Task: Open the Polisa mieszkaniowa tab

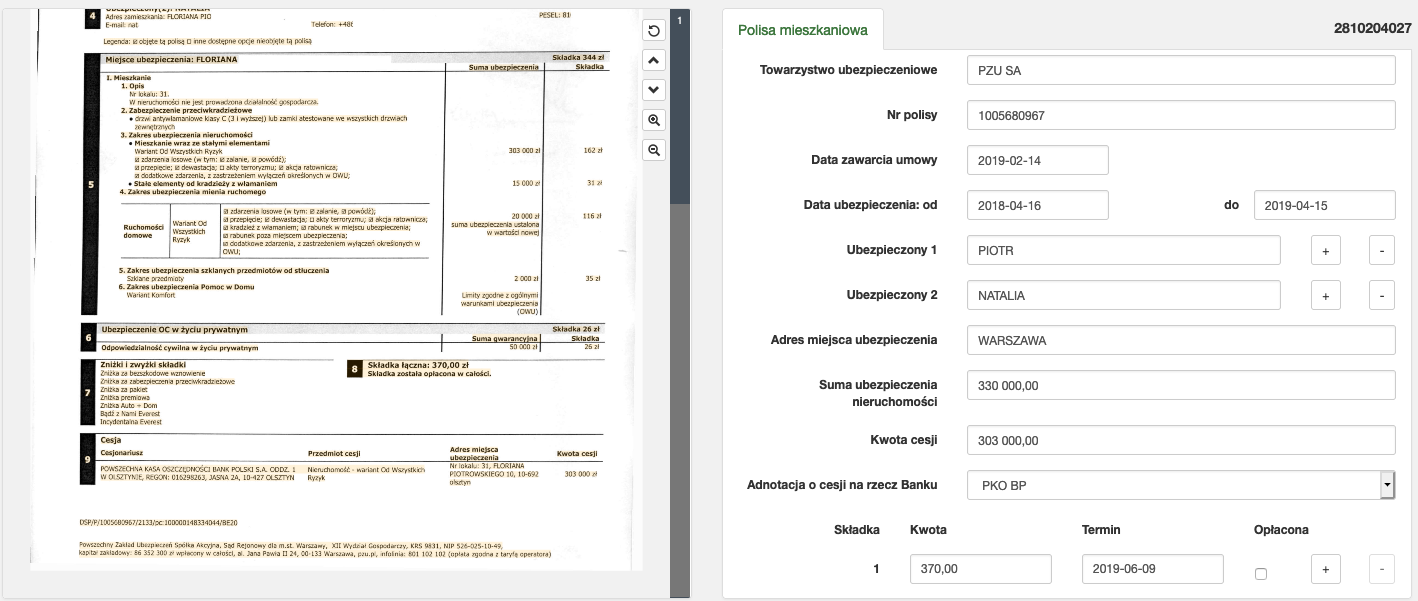Action: pyautogui.click(x=803, y=29)
